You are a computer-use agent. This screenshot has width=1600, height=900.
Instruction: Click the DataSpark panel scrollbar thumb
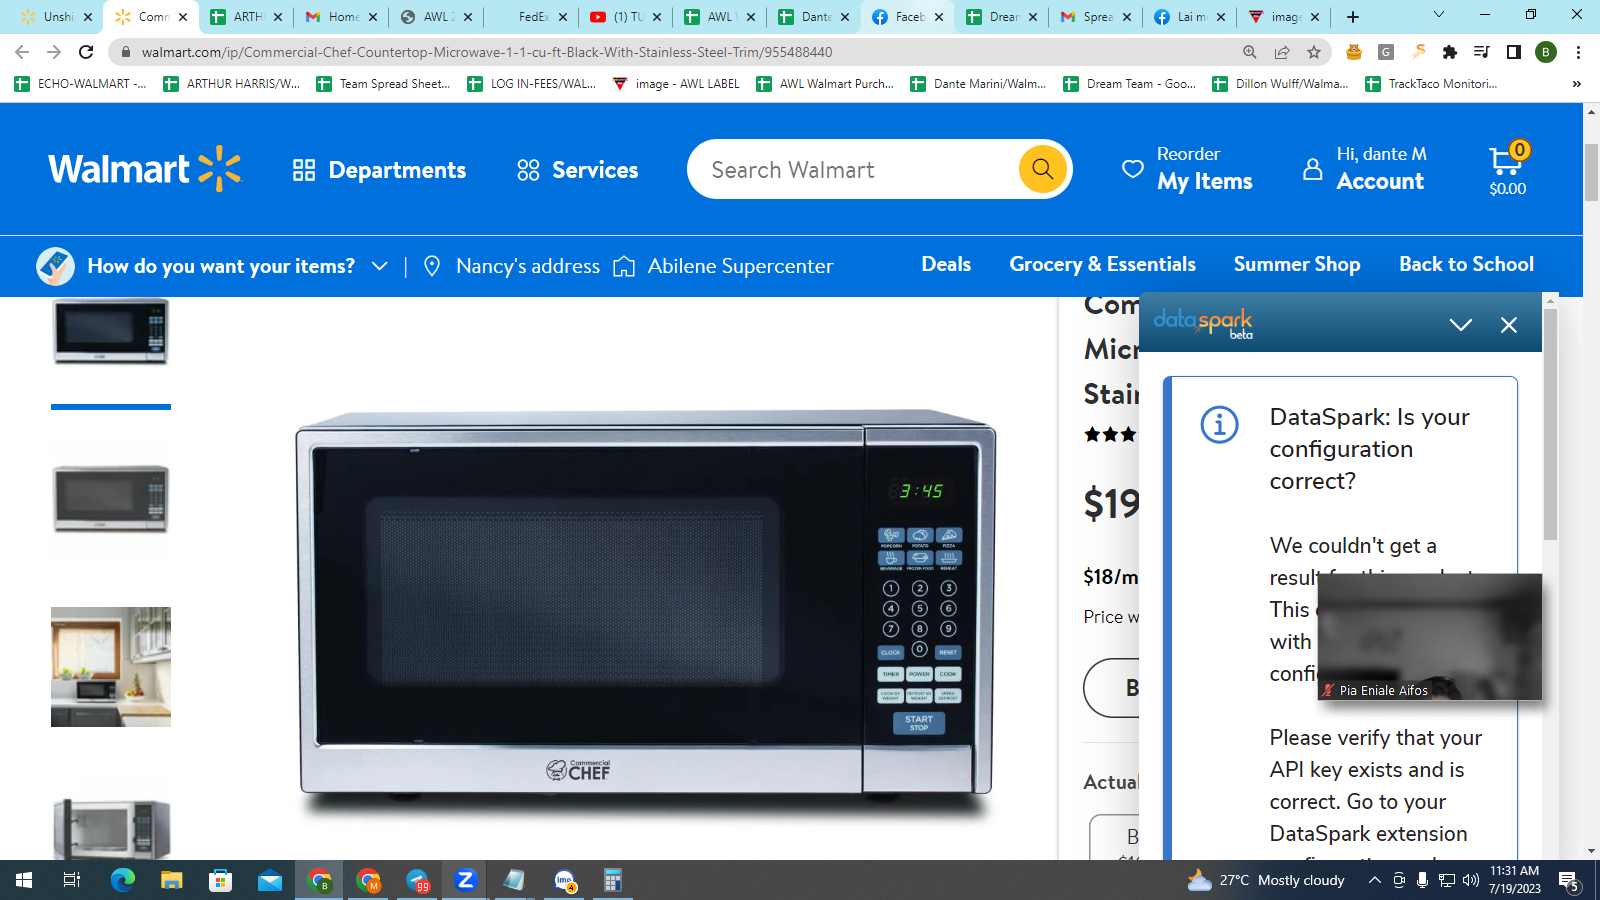click(1550, 424)
